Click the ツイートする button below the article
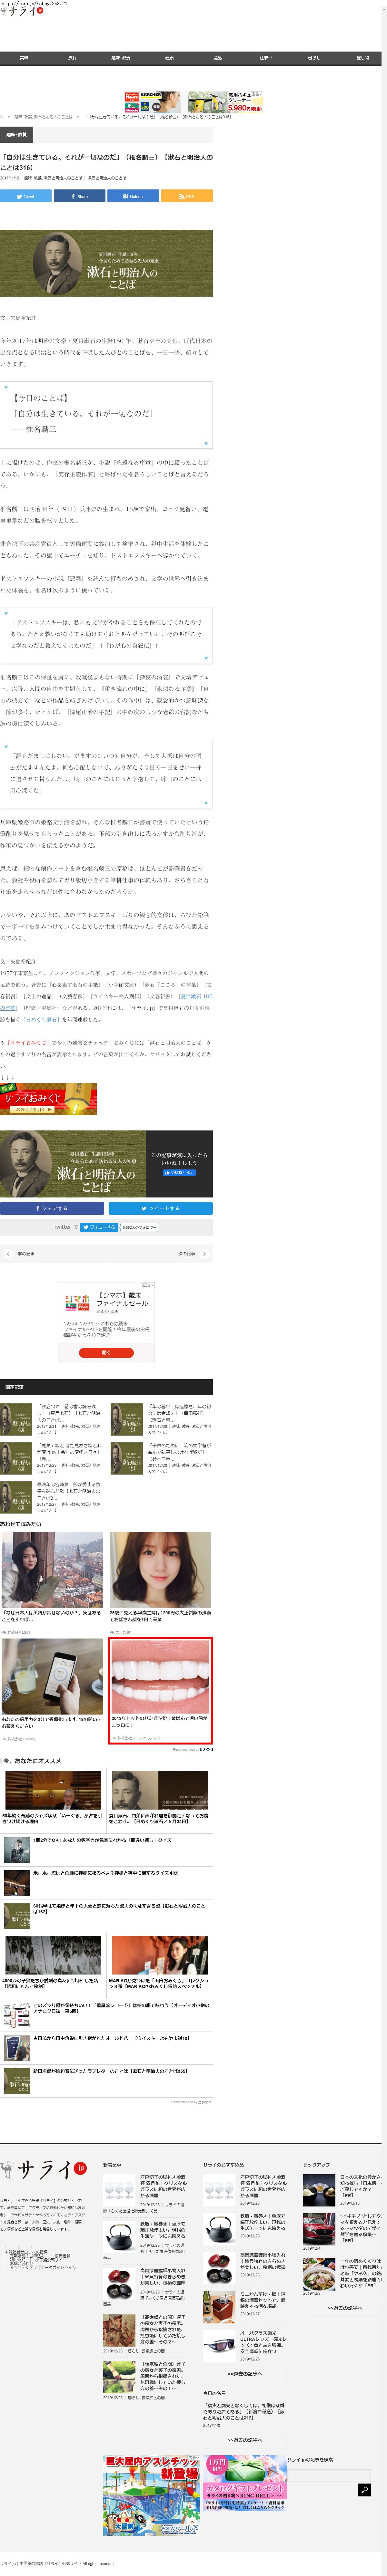 [x=160, y=1208]
